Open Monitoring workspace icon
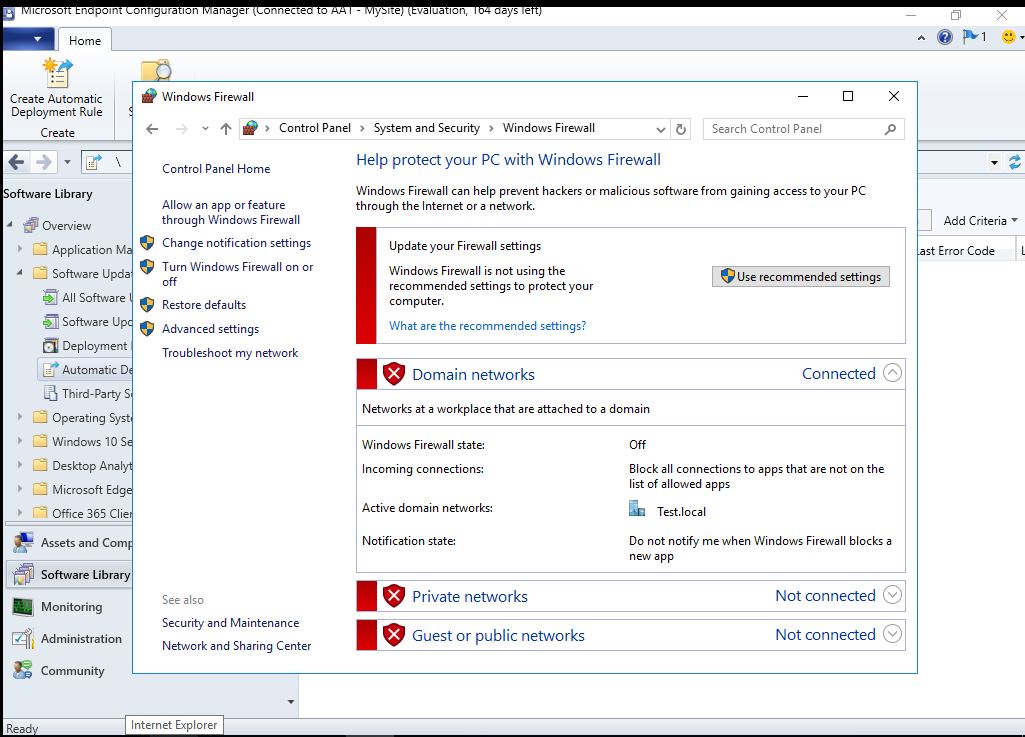Screen dimensions: 1025x737 [x=23, y=606]
